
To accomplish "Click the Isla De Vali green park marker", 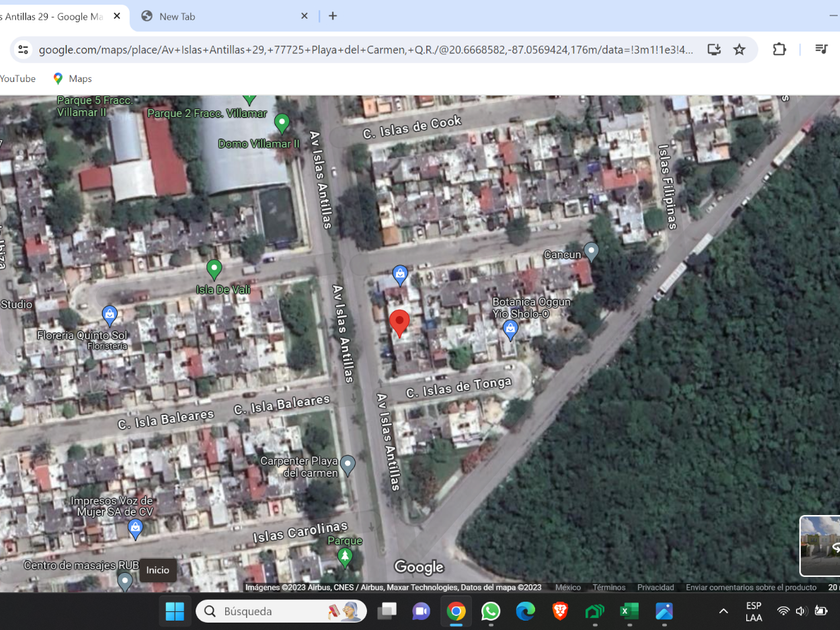I will click(213, 269).
